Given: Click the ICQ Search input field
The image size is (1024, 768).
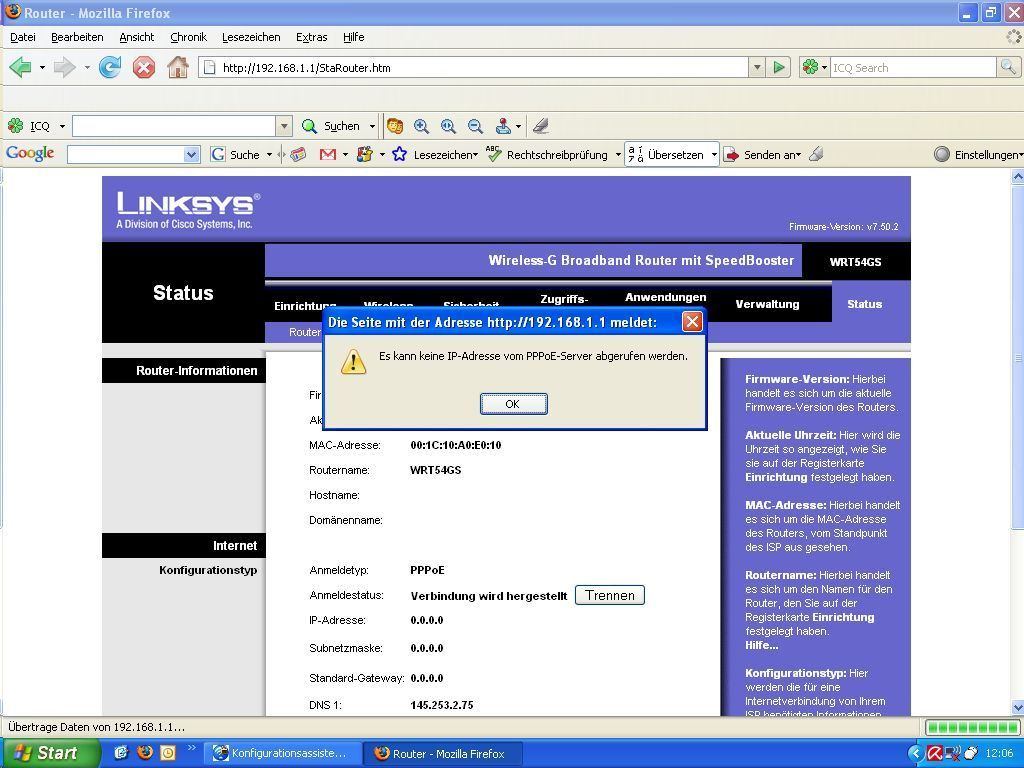Looking at the screenshot, I should coord(914,67).
